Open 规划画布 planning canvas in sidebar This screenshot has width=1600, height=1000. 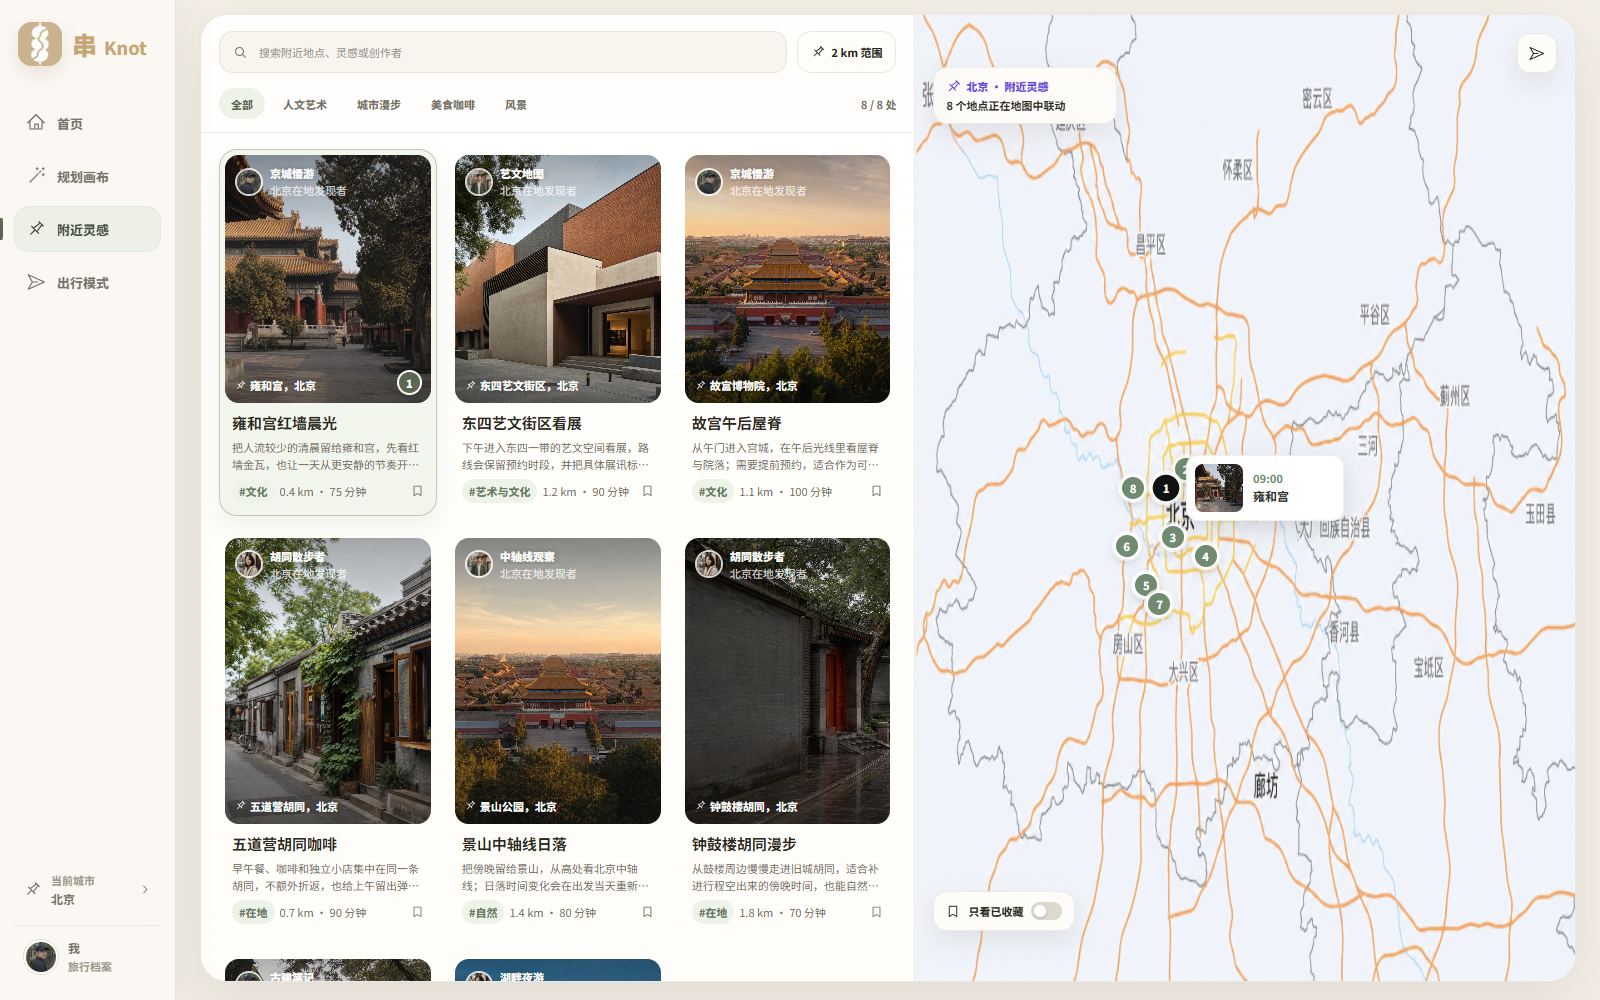(87, 176)
